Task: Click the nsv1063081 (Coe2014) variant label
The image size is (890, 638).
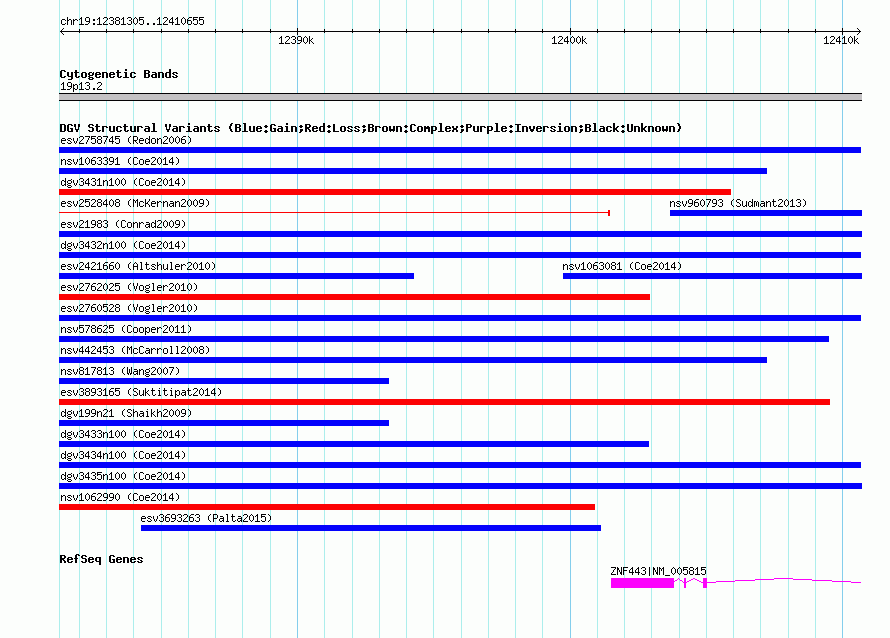Action: [x=622, y=266]
